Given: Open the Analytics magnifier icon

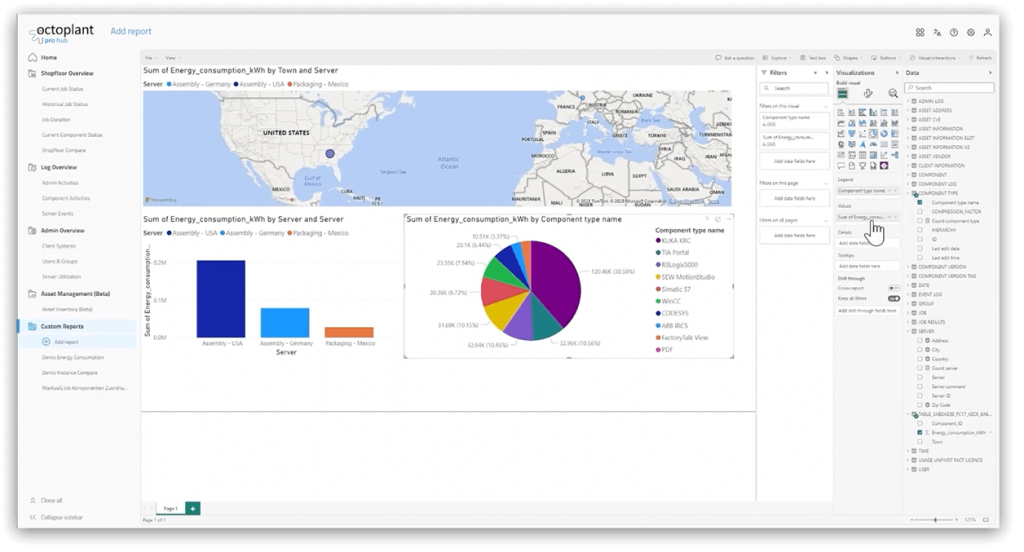Looking at the screenshot, I should pyautogui.click(x=893, y=93).
